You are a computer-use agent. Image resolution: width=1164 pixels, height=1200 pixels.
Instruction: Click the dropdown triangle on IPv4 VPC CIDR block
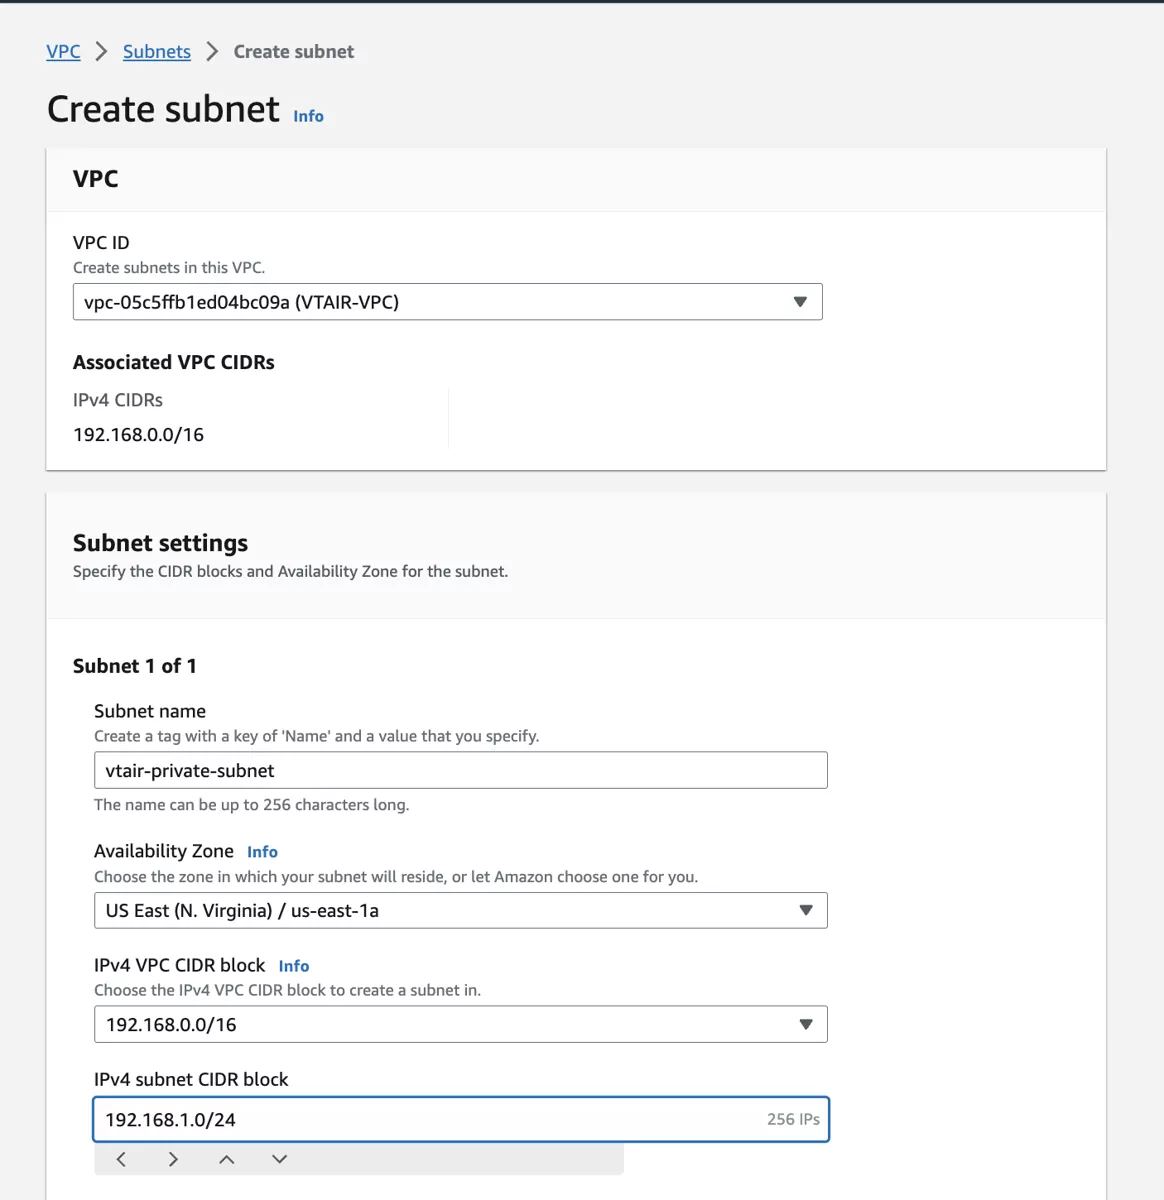[x=806, y=1023]
